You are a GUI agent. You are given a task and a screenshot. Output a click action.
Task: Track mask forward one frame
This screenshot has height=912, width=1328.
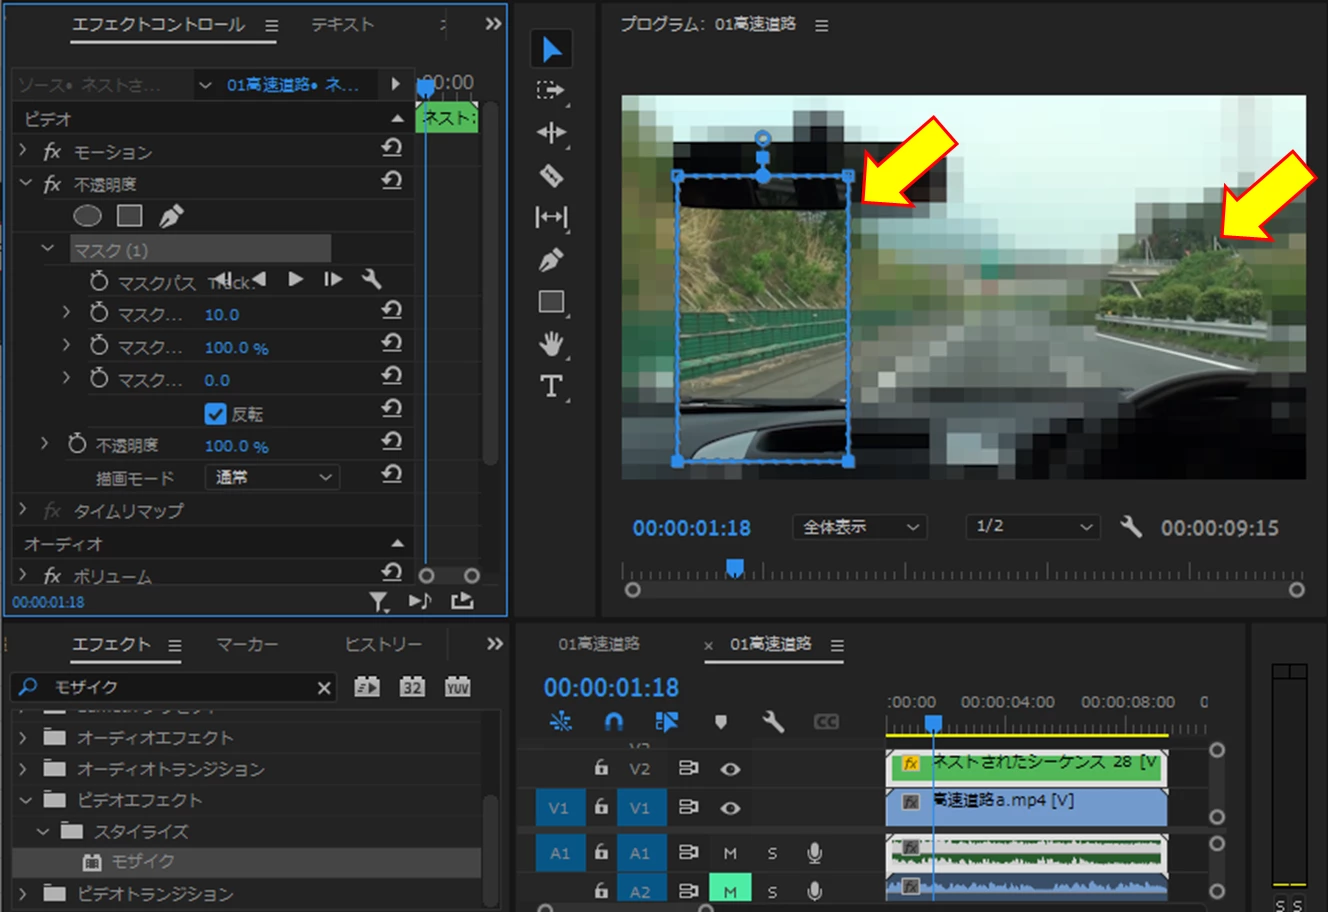(x=333, y=279)
